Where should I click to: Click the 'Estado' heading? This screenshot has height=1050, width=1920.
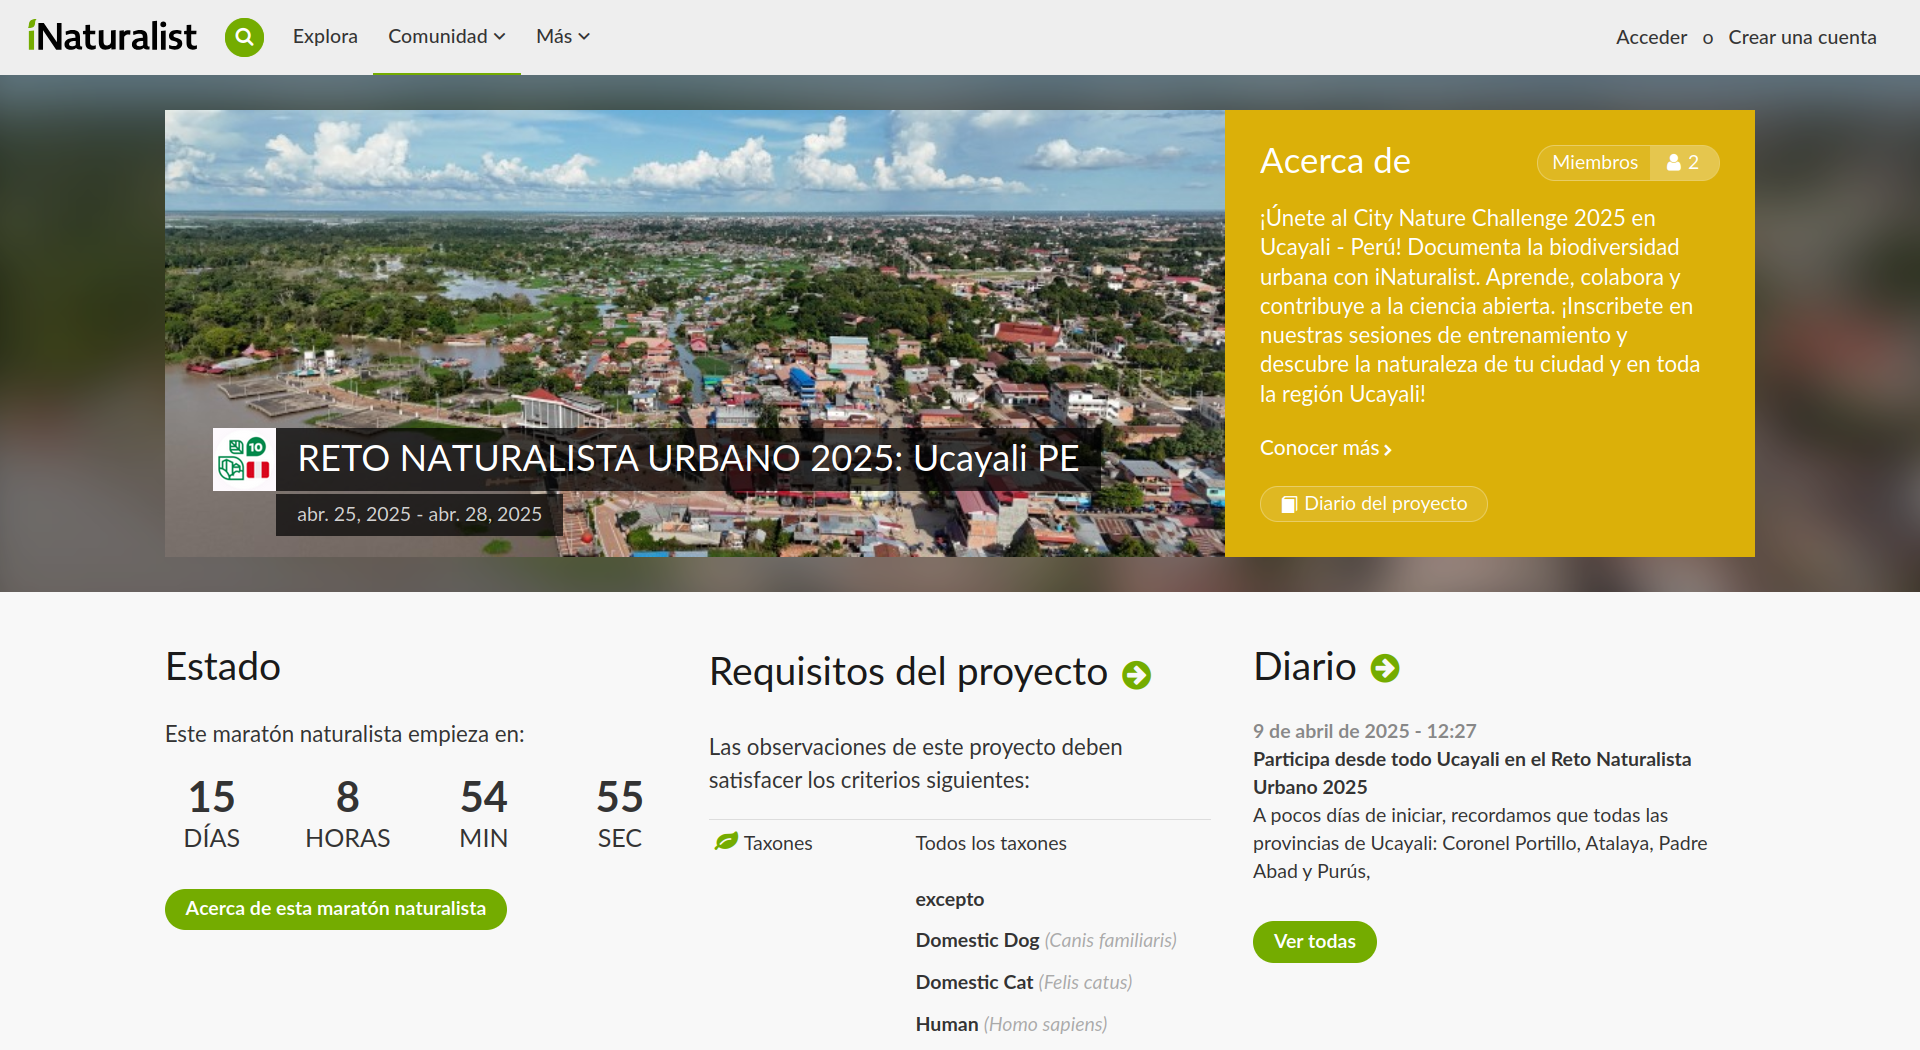click(x=223, y=667)
